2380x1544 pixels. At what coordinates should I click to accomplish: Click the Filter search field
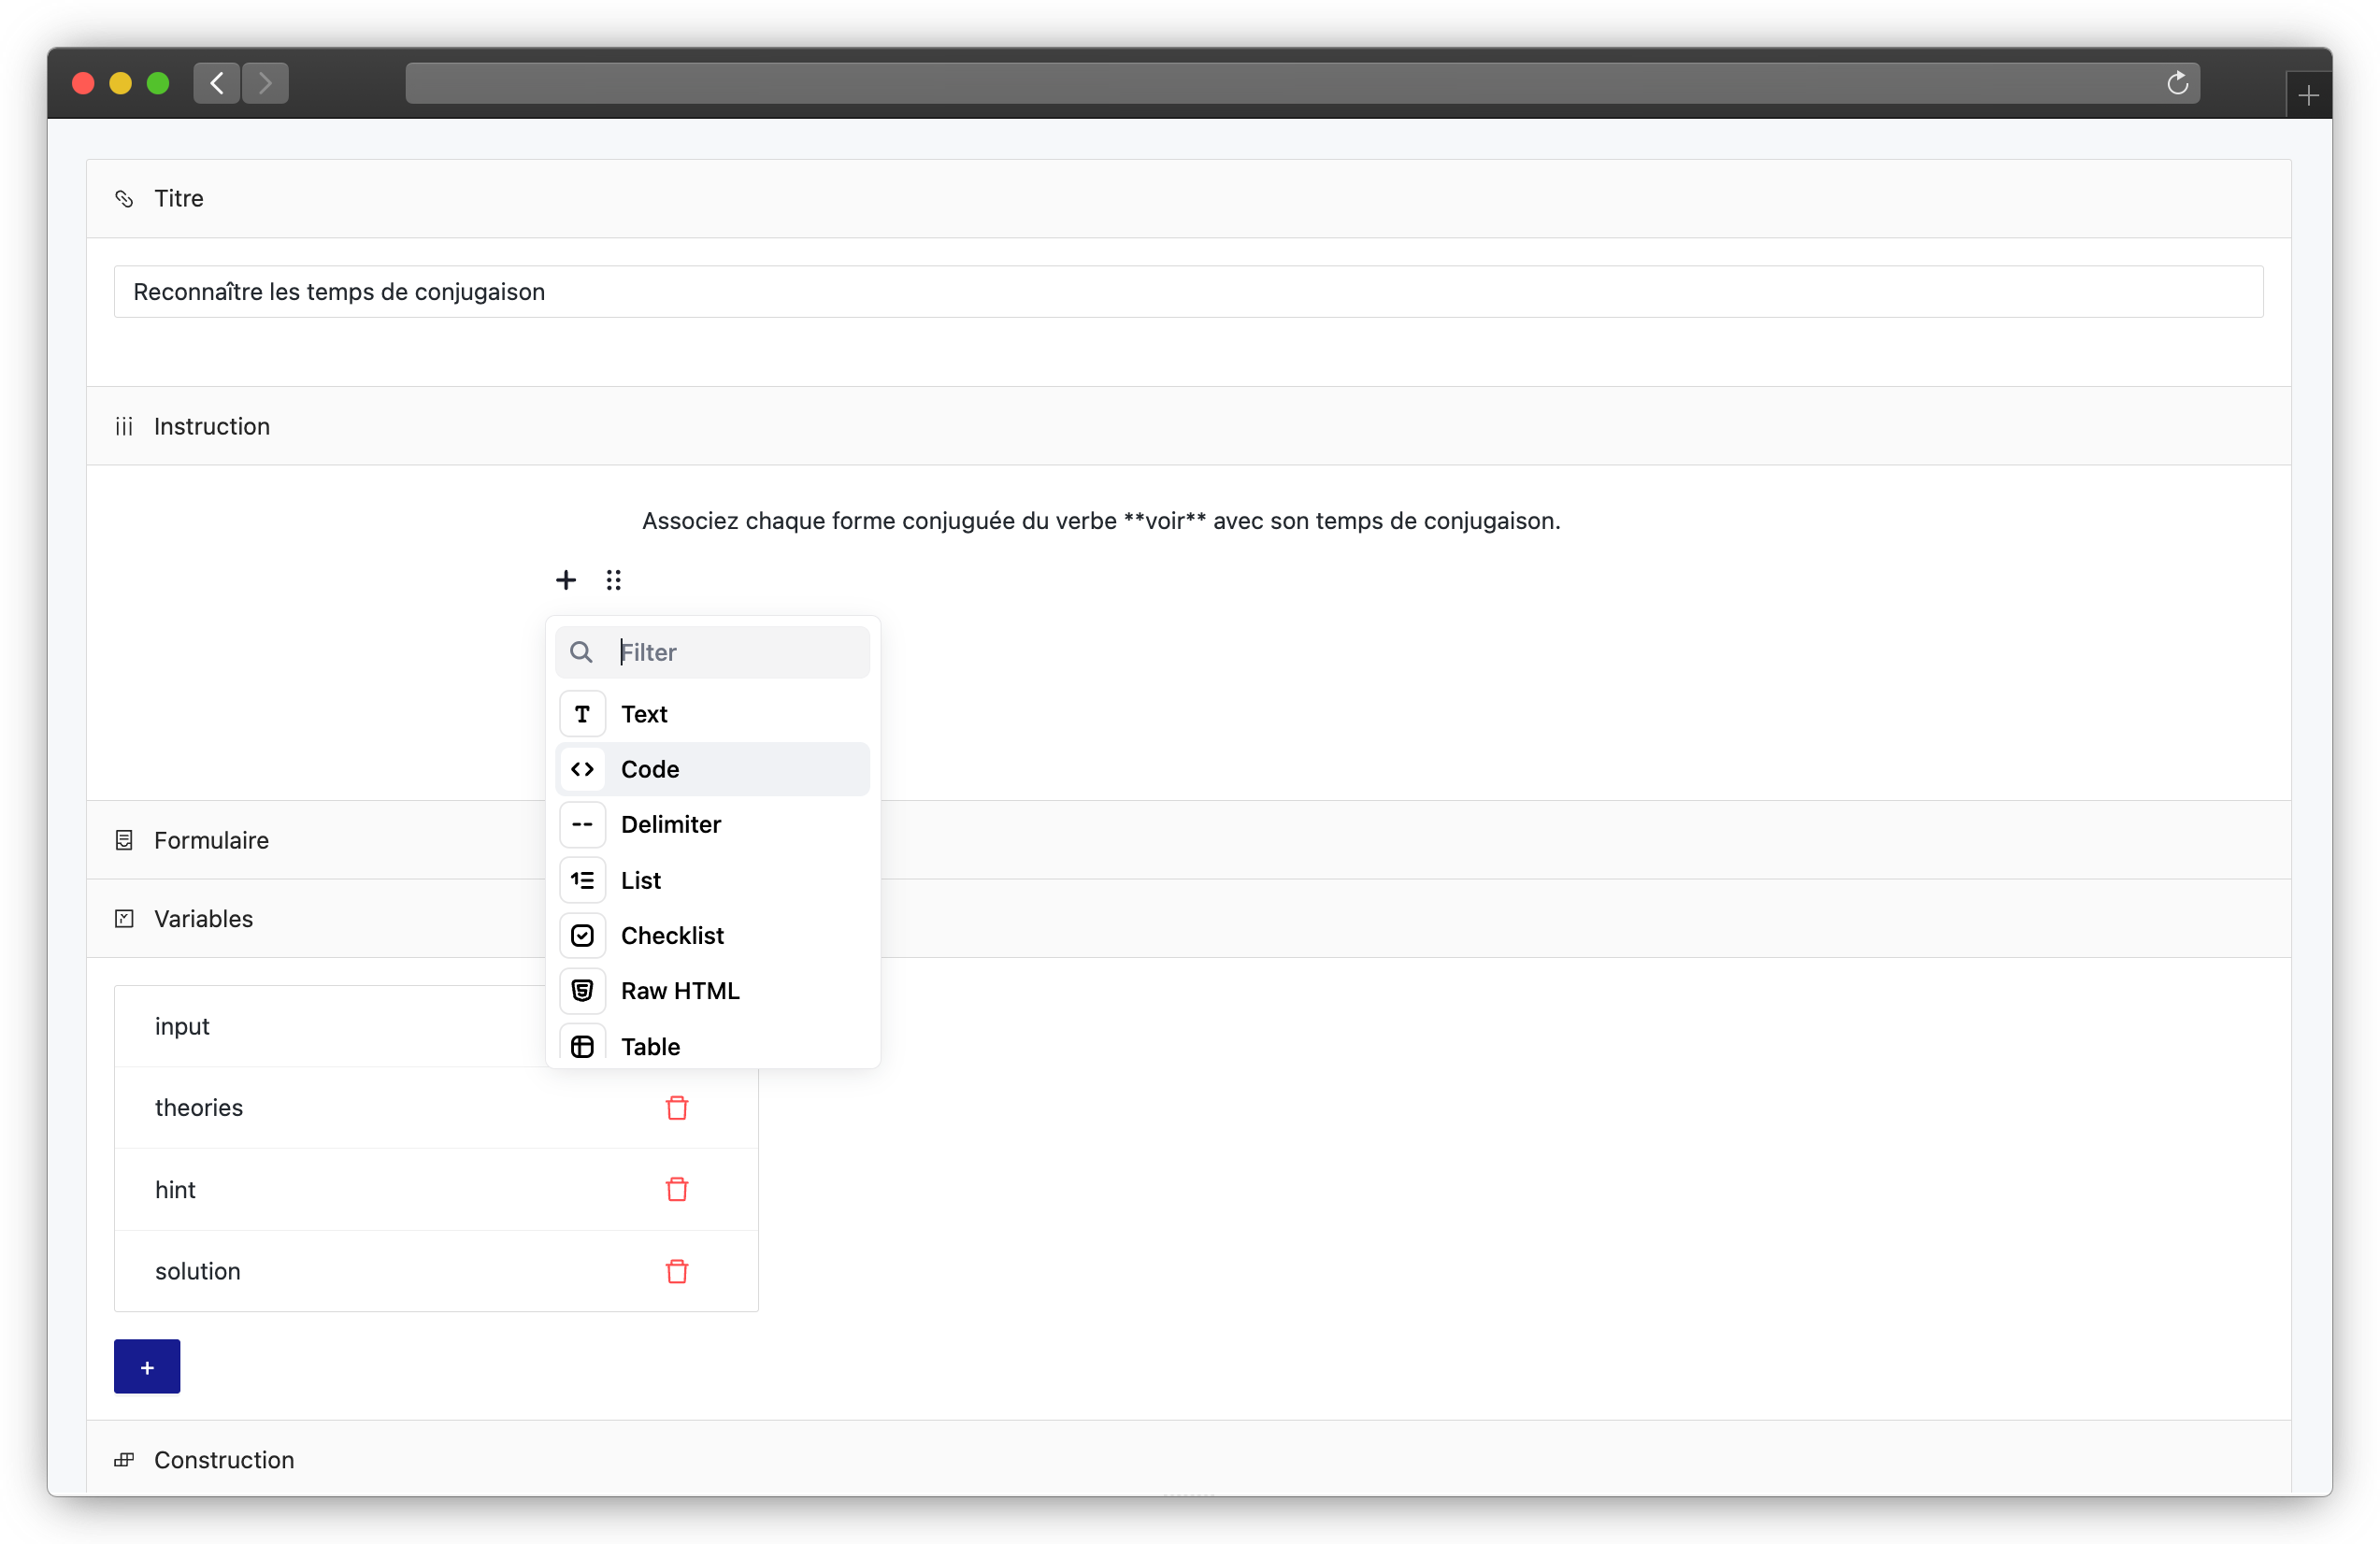pyautogui.click(x=713, y=652)
